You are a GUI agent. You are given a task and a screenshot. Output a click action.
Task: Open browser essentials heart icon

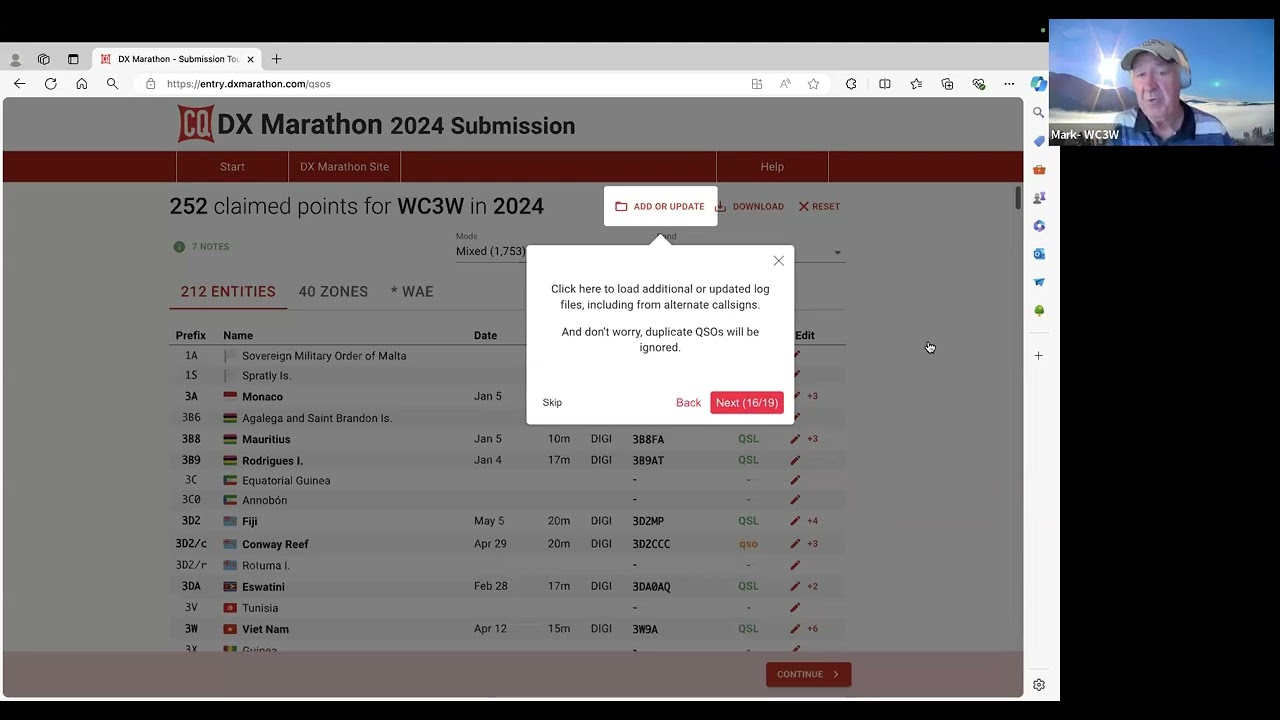[x=978, y=84]
